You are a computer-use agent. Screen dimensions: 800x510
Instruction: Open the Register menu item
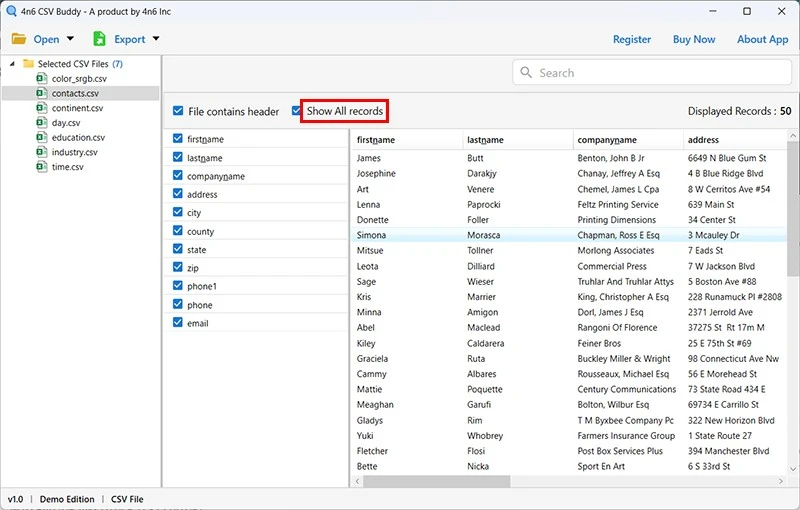[631, 40]
